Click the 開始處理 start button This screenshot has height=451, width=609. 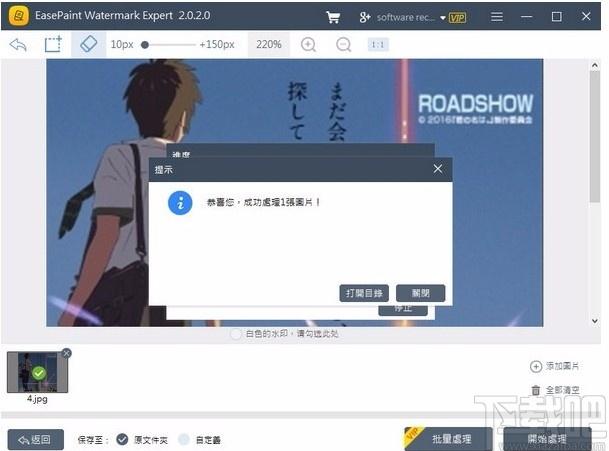[547, 439]
